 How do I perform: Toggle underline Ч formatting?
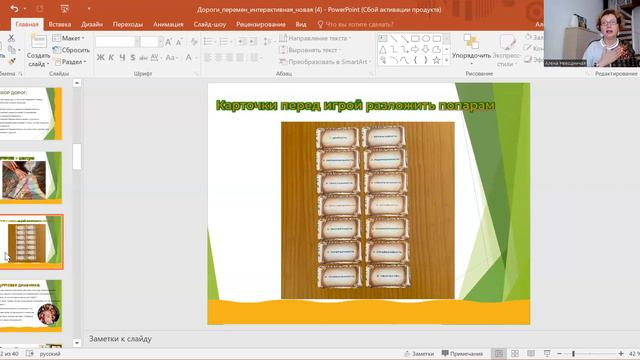tap(122, 58)
